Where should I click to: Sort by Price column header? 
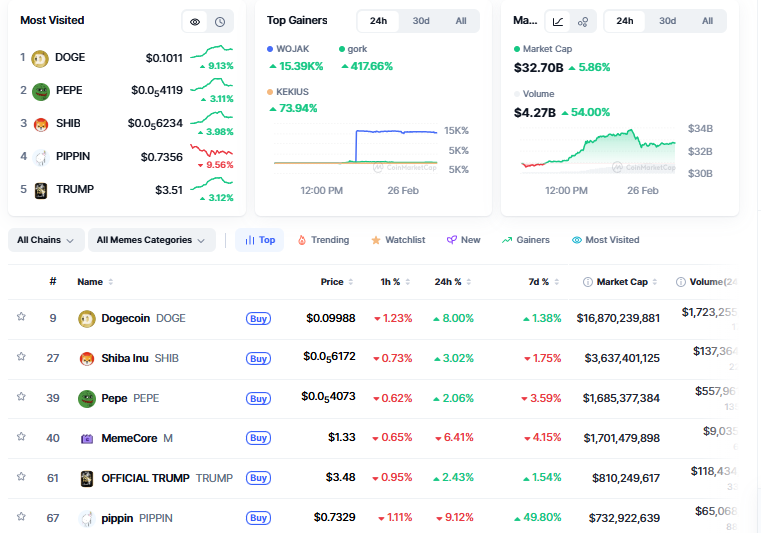point(332,282)
